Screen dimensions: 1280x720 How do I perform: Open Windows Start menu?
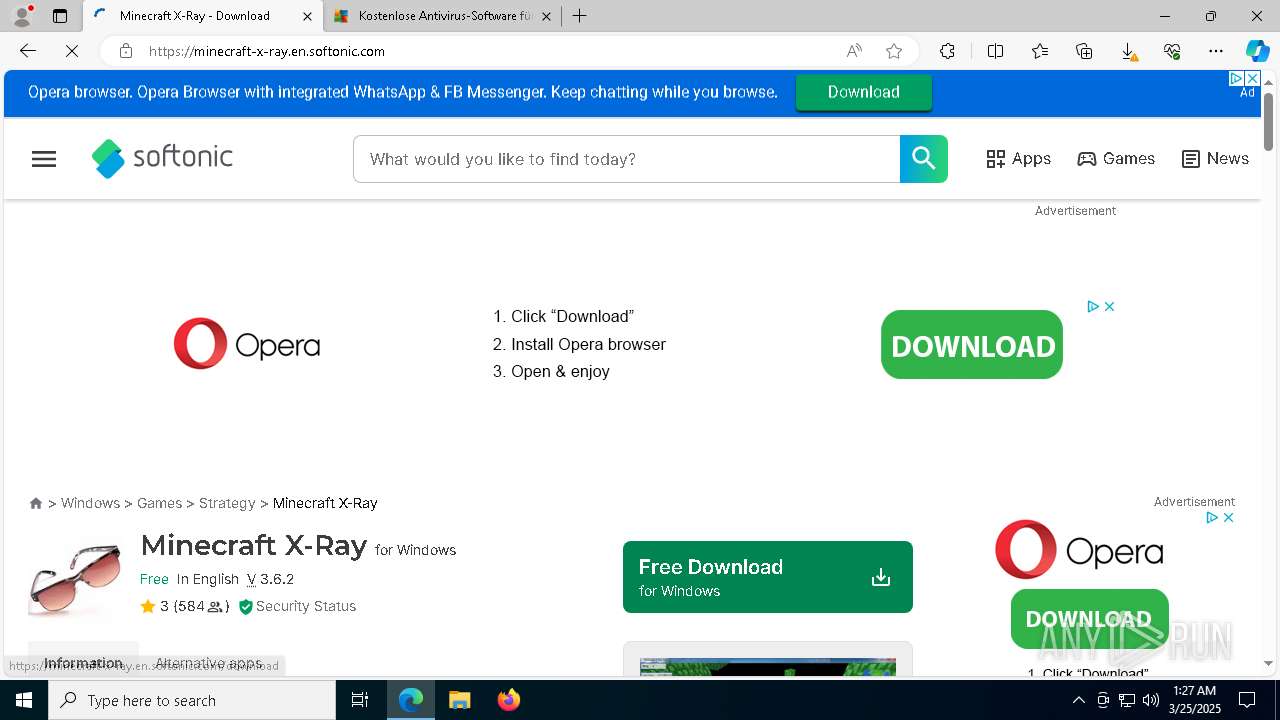pos(24,700)
